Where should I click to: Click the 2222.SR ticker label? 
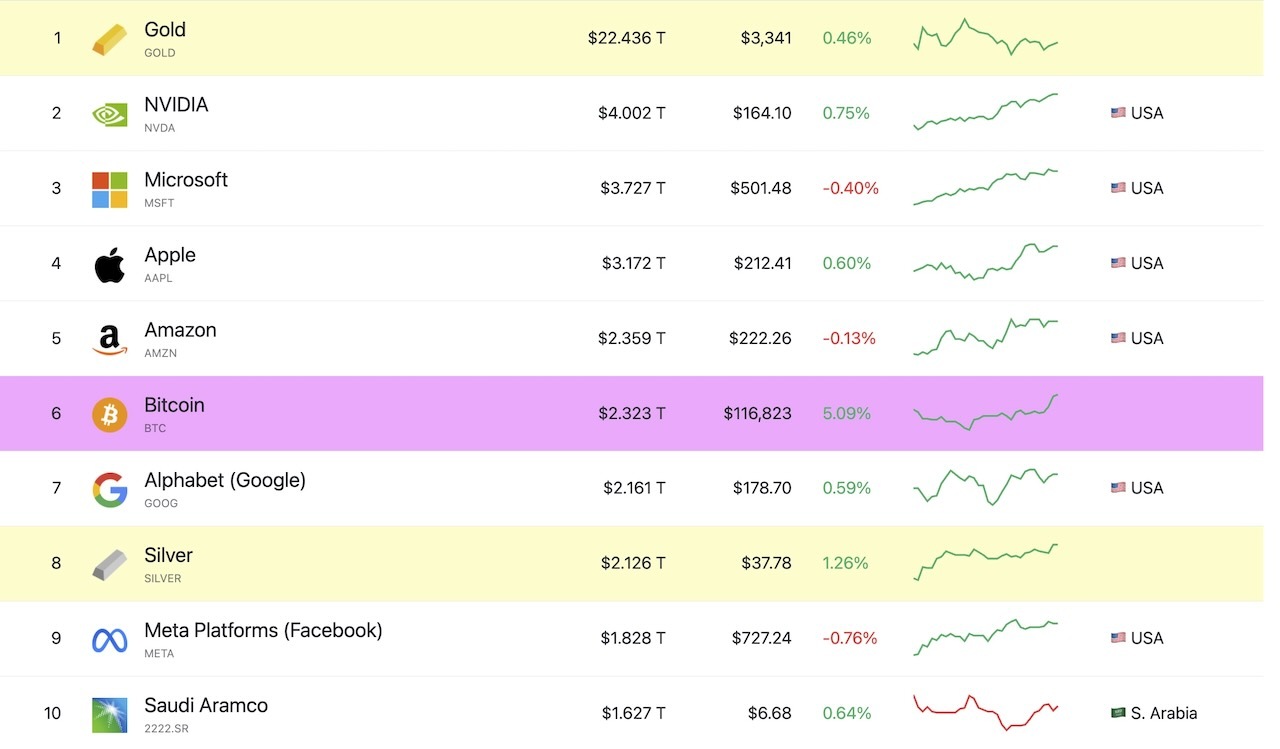tap(166, 729)
